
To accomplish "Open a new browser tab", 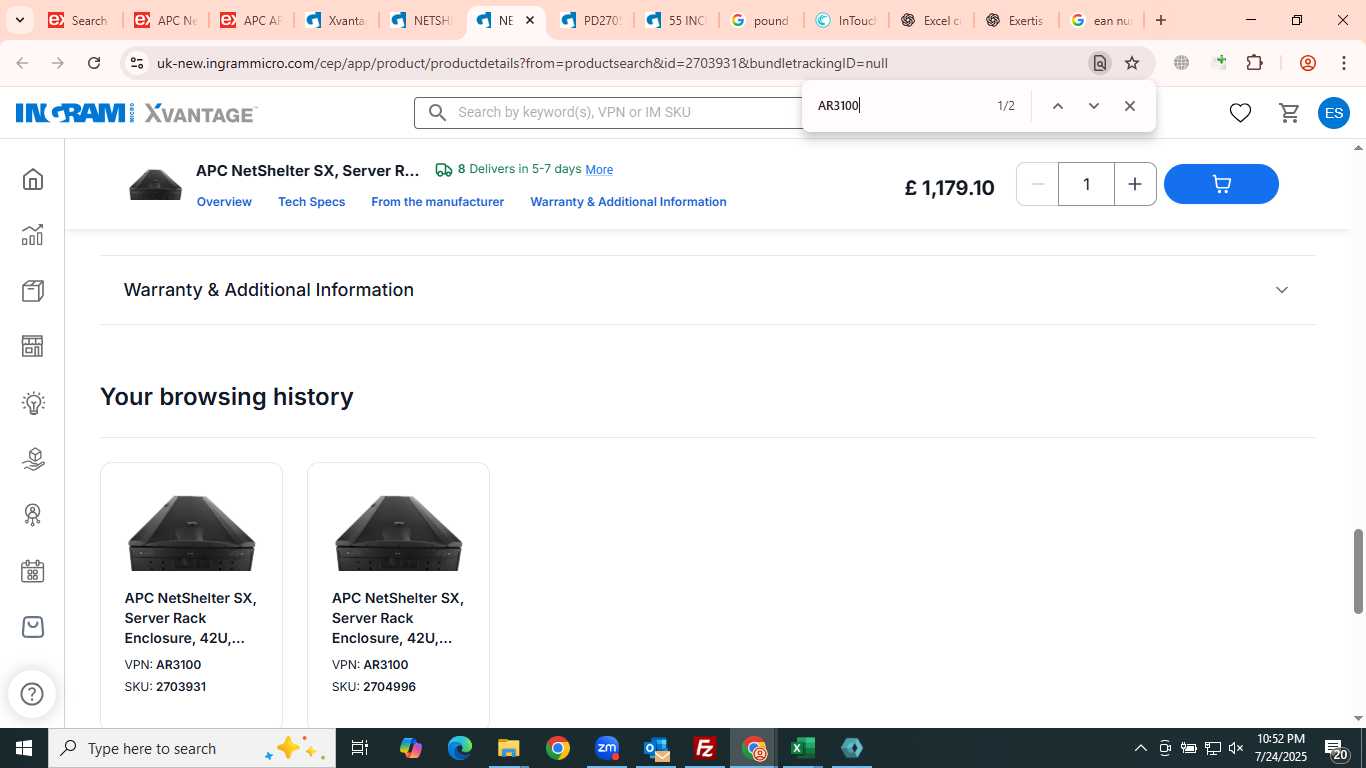I will pyautogui.click(x=1160, y=20).
